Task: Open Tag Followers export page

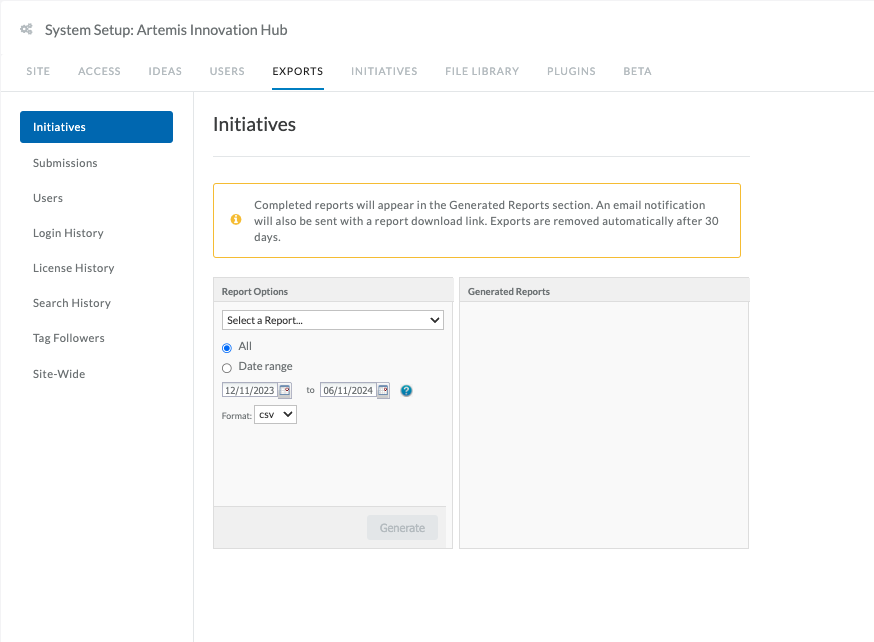Action: pos(69,338)
